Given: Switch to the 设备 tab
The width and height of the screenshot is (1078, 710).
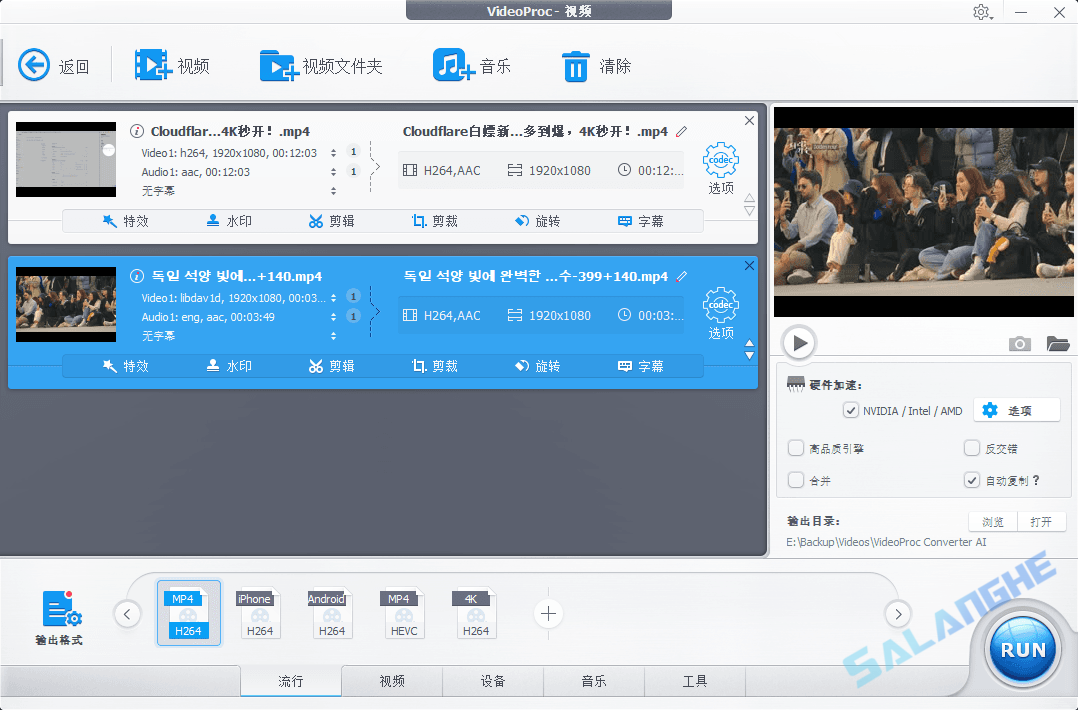Looking at the screenshot, I should click(493, 680).
